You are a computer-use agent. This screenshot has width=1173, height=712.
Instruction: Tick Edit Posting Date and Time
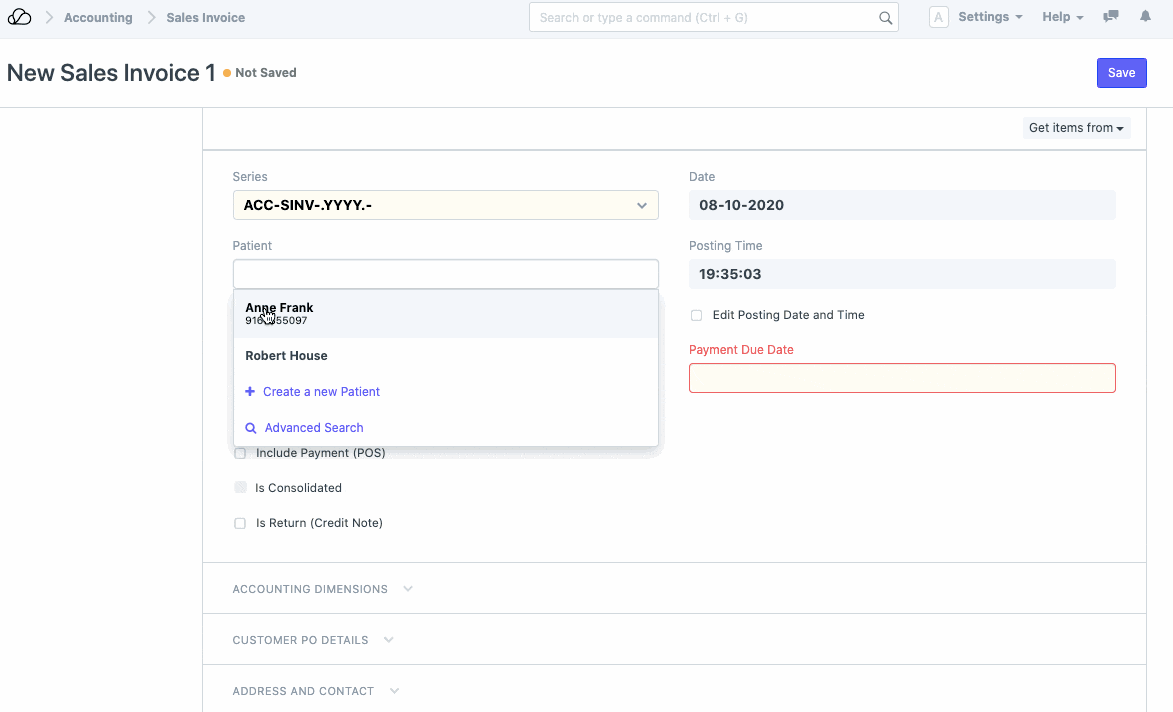pyautogui.click(x=697, y=315)
